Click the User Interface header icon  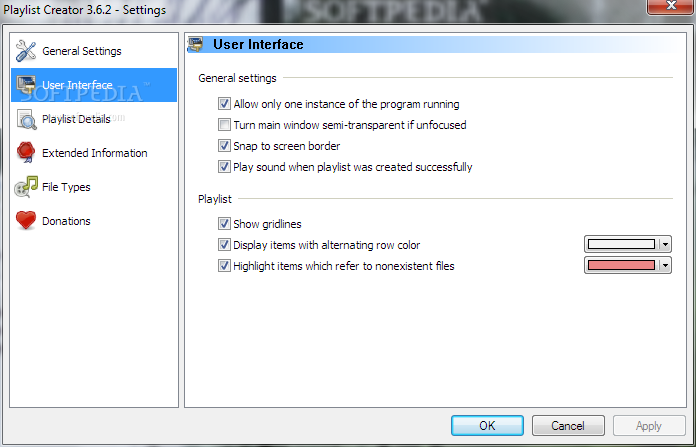tap(195, 44)
